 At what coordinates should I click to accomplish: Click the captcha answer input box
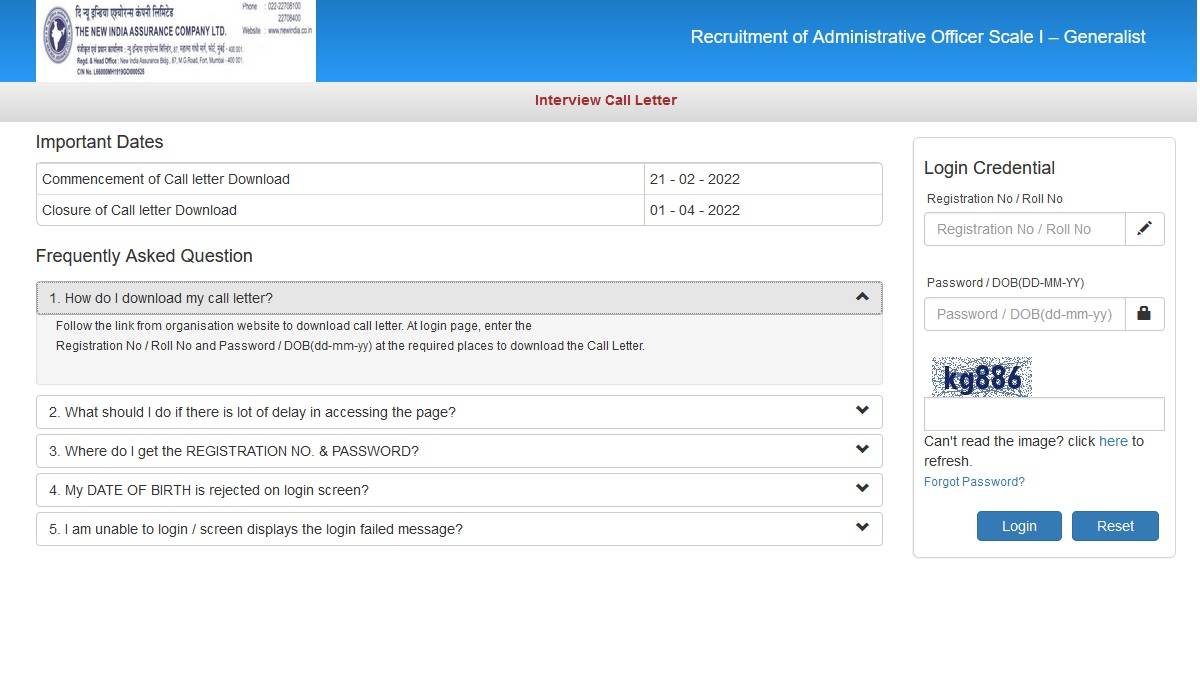(1043, 413)
